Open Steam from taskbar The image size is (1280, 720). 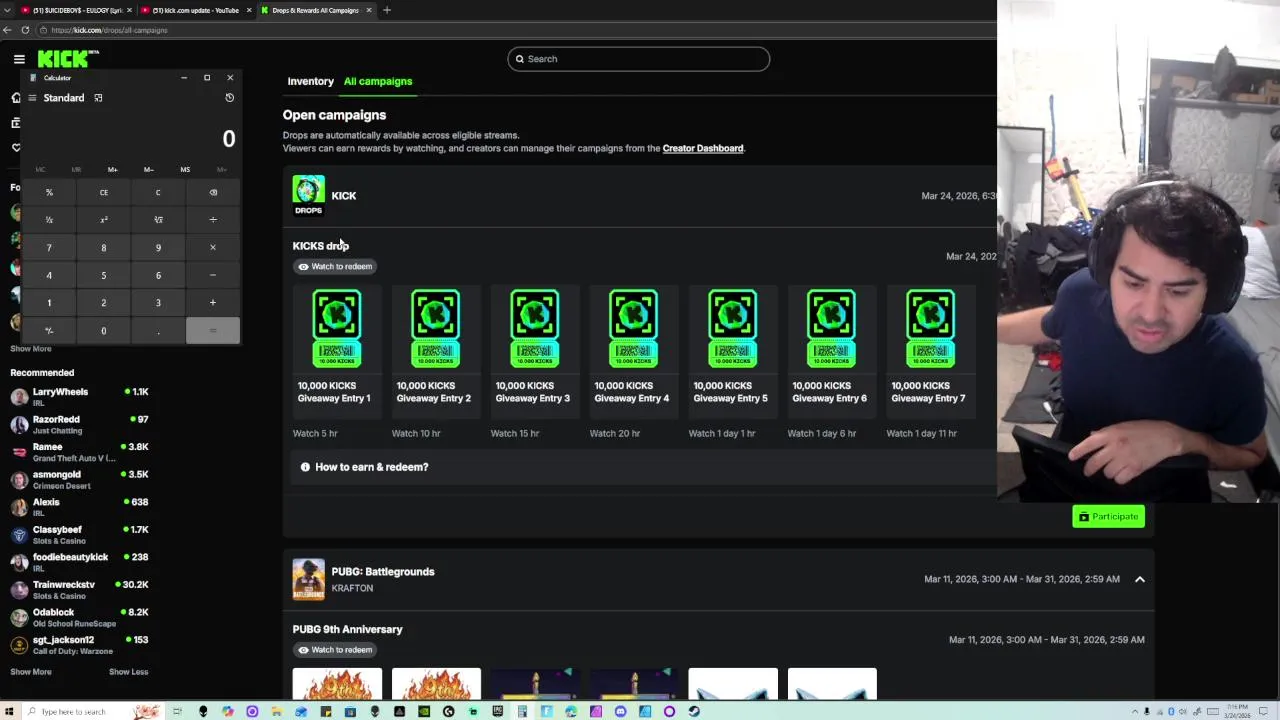click(x=694, y=711)
